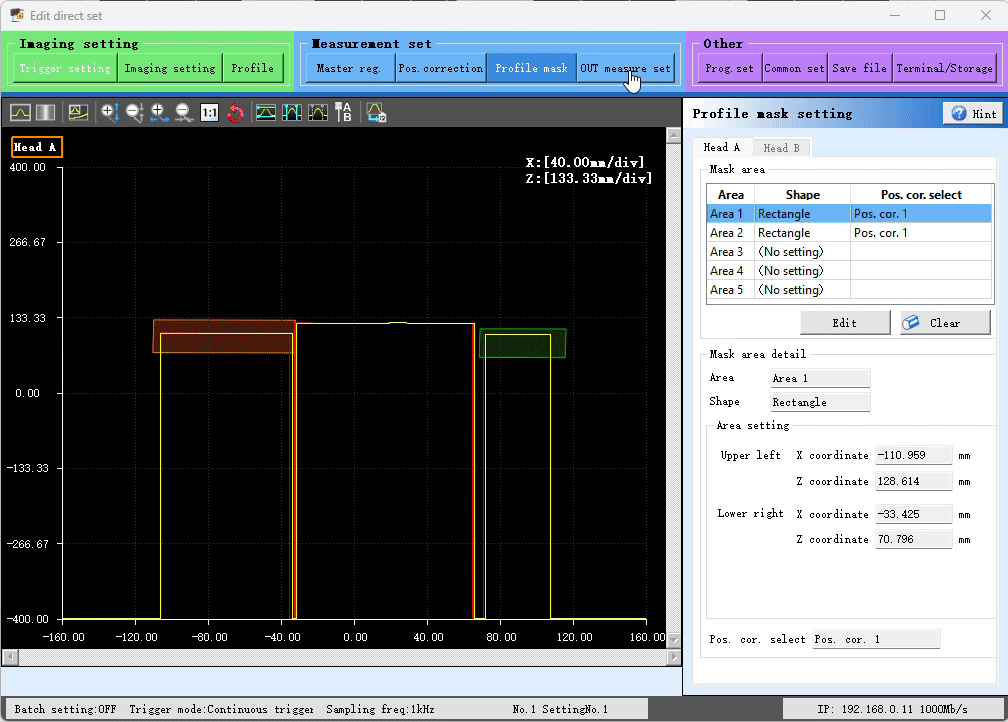Click the Edit button
1008x722 pixels.
[845, 323]
